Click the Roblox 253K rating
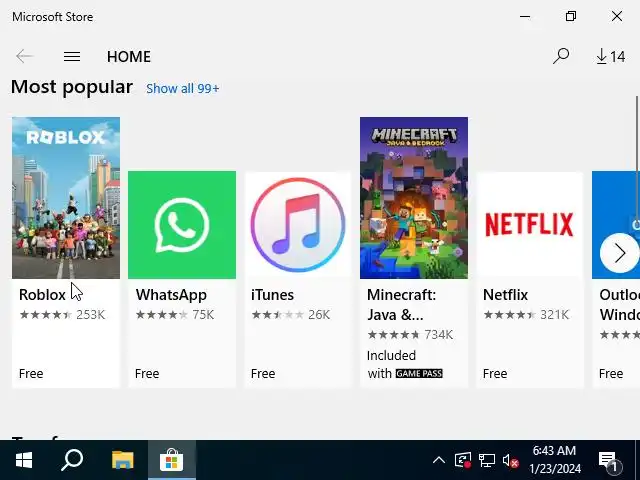The height and width of the screenshot is (480, 640). pyautogui.click(x=62, y=315)
